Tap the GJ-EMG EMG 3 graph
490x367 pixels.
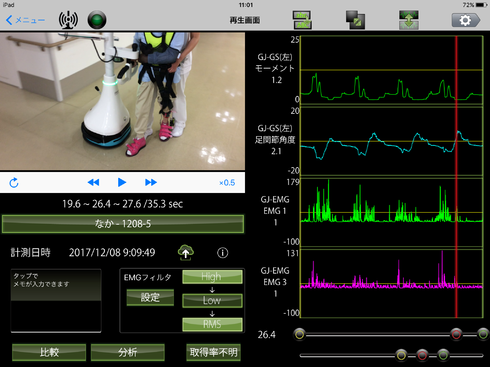click(392, 283)
